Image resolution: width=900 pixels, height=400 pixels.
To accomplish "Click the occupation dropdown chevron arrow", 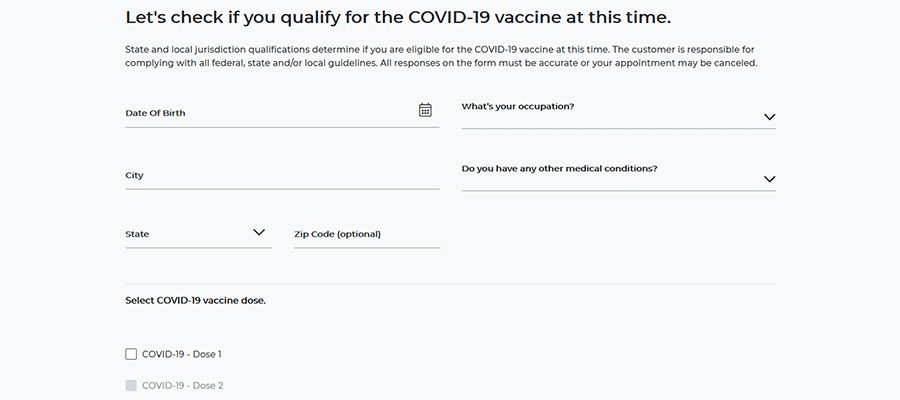I will pos(769,117).
